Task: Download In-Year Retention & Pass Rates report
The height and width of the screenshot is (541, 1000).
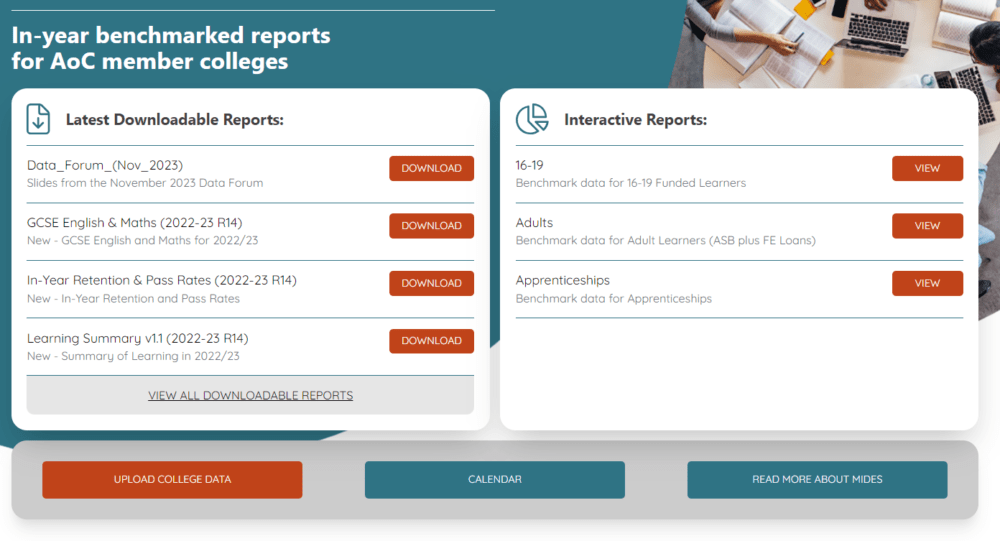Action: [x=431, y=283]
